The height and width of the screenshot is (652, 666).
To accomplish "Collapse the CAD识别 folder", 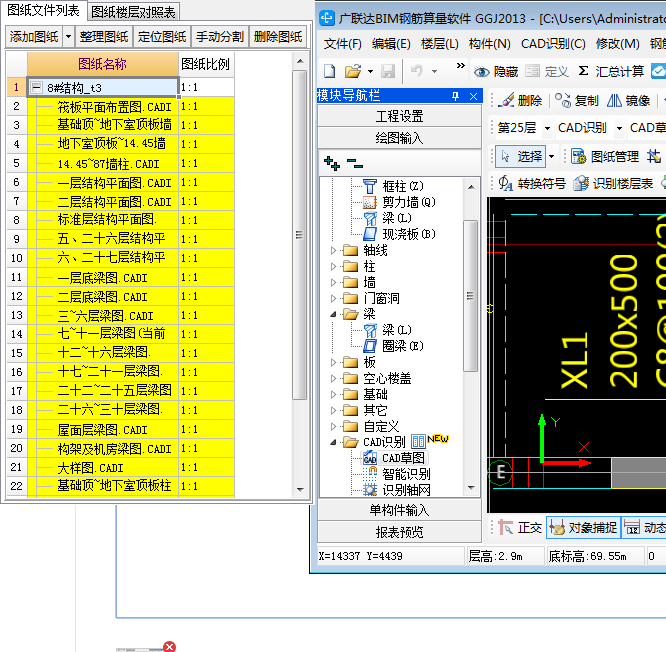I will [x=333, y=442].
